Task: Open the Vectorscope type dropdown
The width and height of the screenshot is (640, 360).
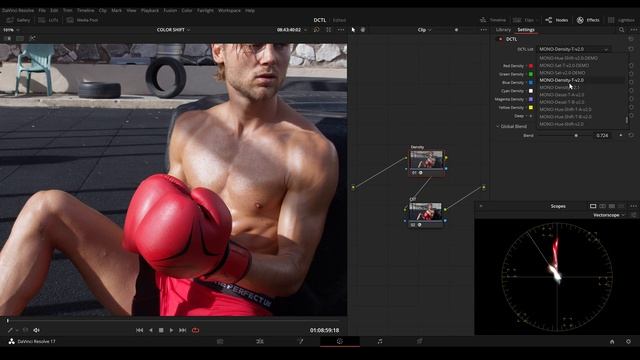Action: [x=609, y=215]
